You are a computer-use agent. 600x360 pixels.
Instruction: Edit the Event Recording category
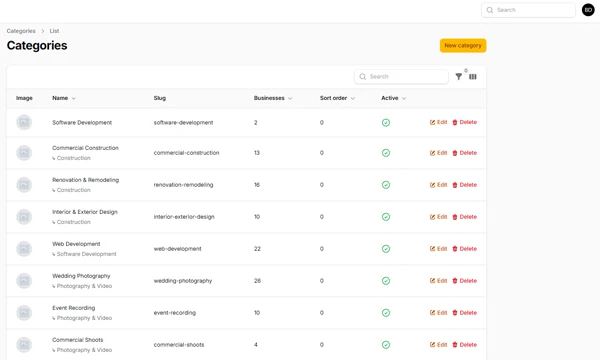[439, 313]
